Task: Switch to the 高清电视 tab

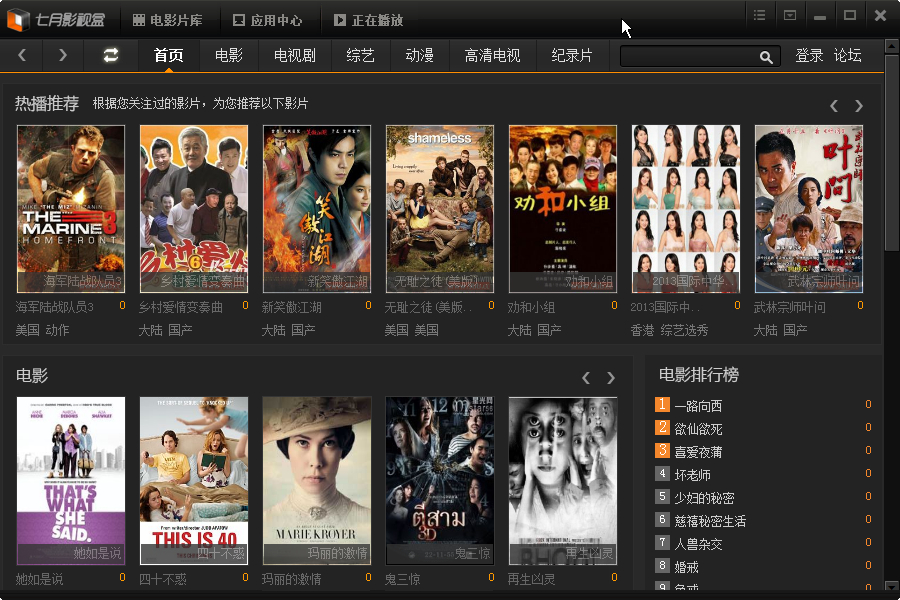Action: [x=492, y=55]
